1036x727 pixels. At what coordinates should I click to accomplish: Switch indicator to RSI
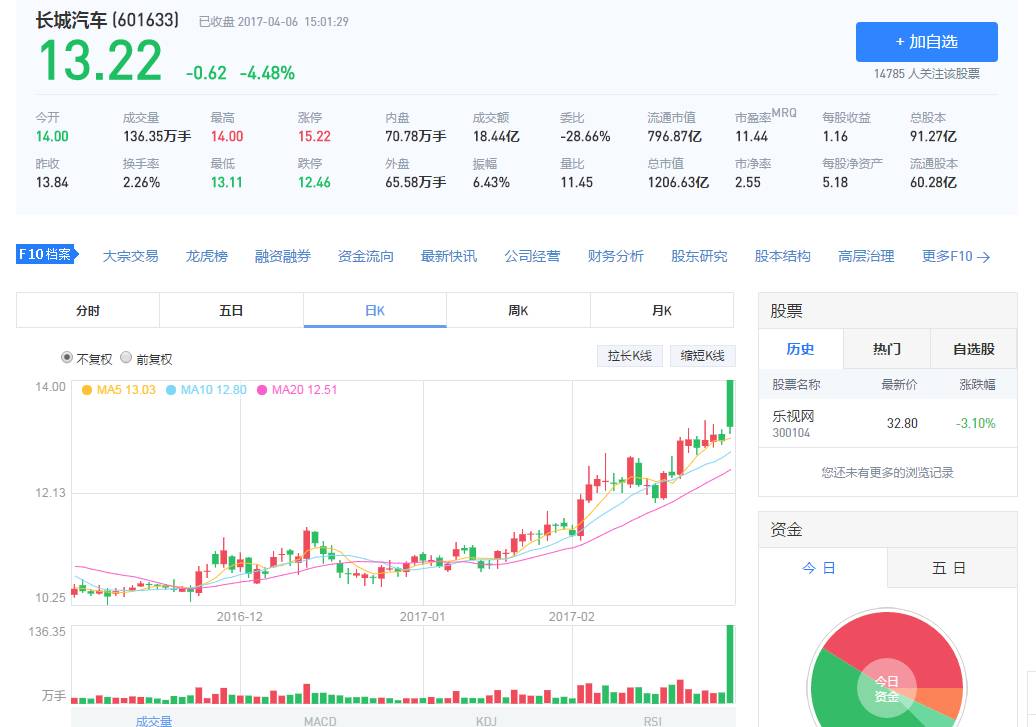tap(653, 721)
